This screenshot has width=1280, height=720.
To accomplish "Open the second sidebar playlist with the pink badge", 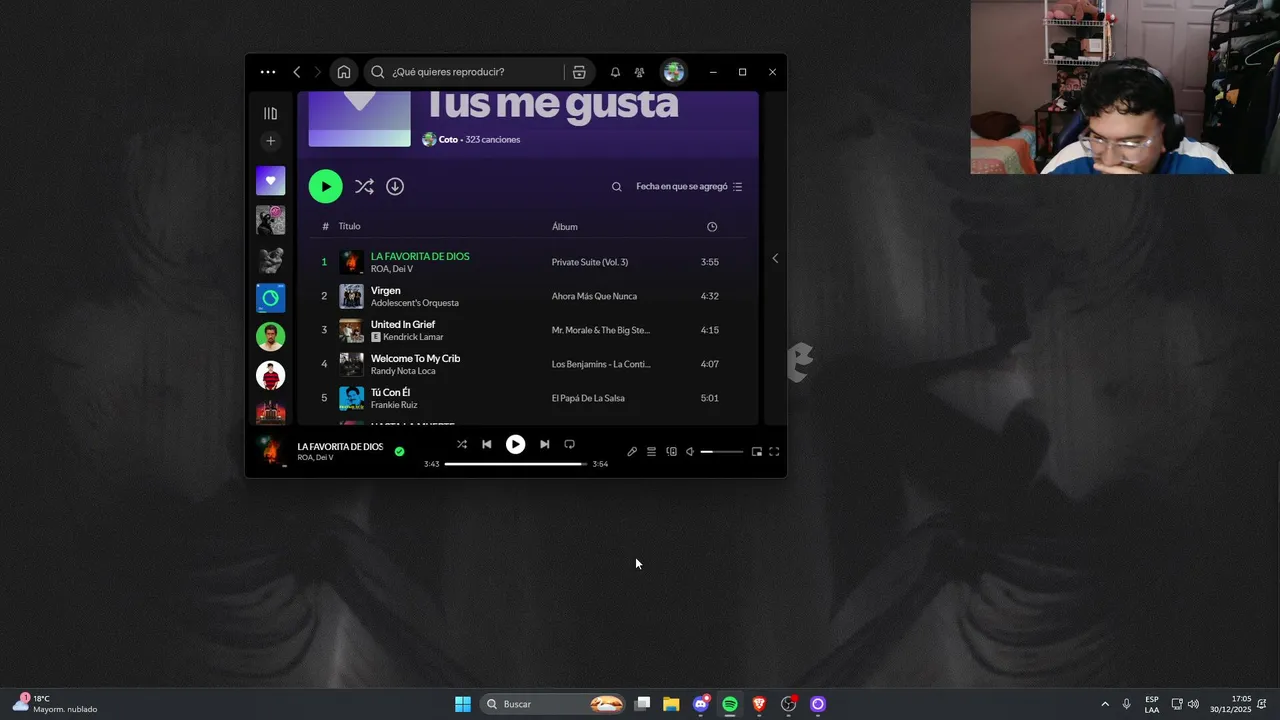I will (270, 220).
